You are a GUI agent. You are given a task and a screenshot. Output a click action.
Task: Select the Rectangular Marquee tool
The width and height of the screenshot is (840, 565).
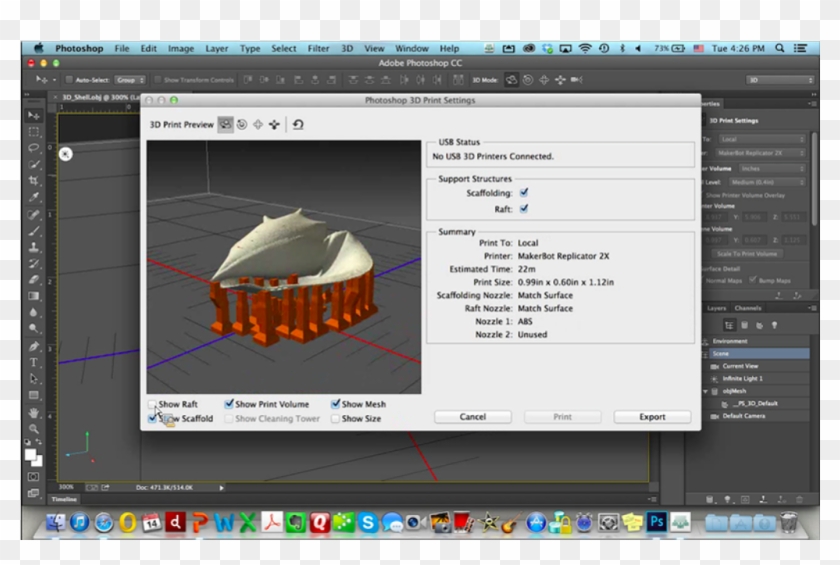[x=34, y=132]
